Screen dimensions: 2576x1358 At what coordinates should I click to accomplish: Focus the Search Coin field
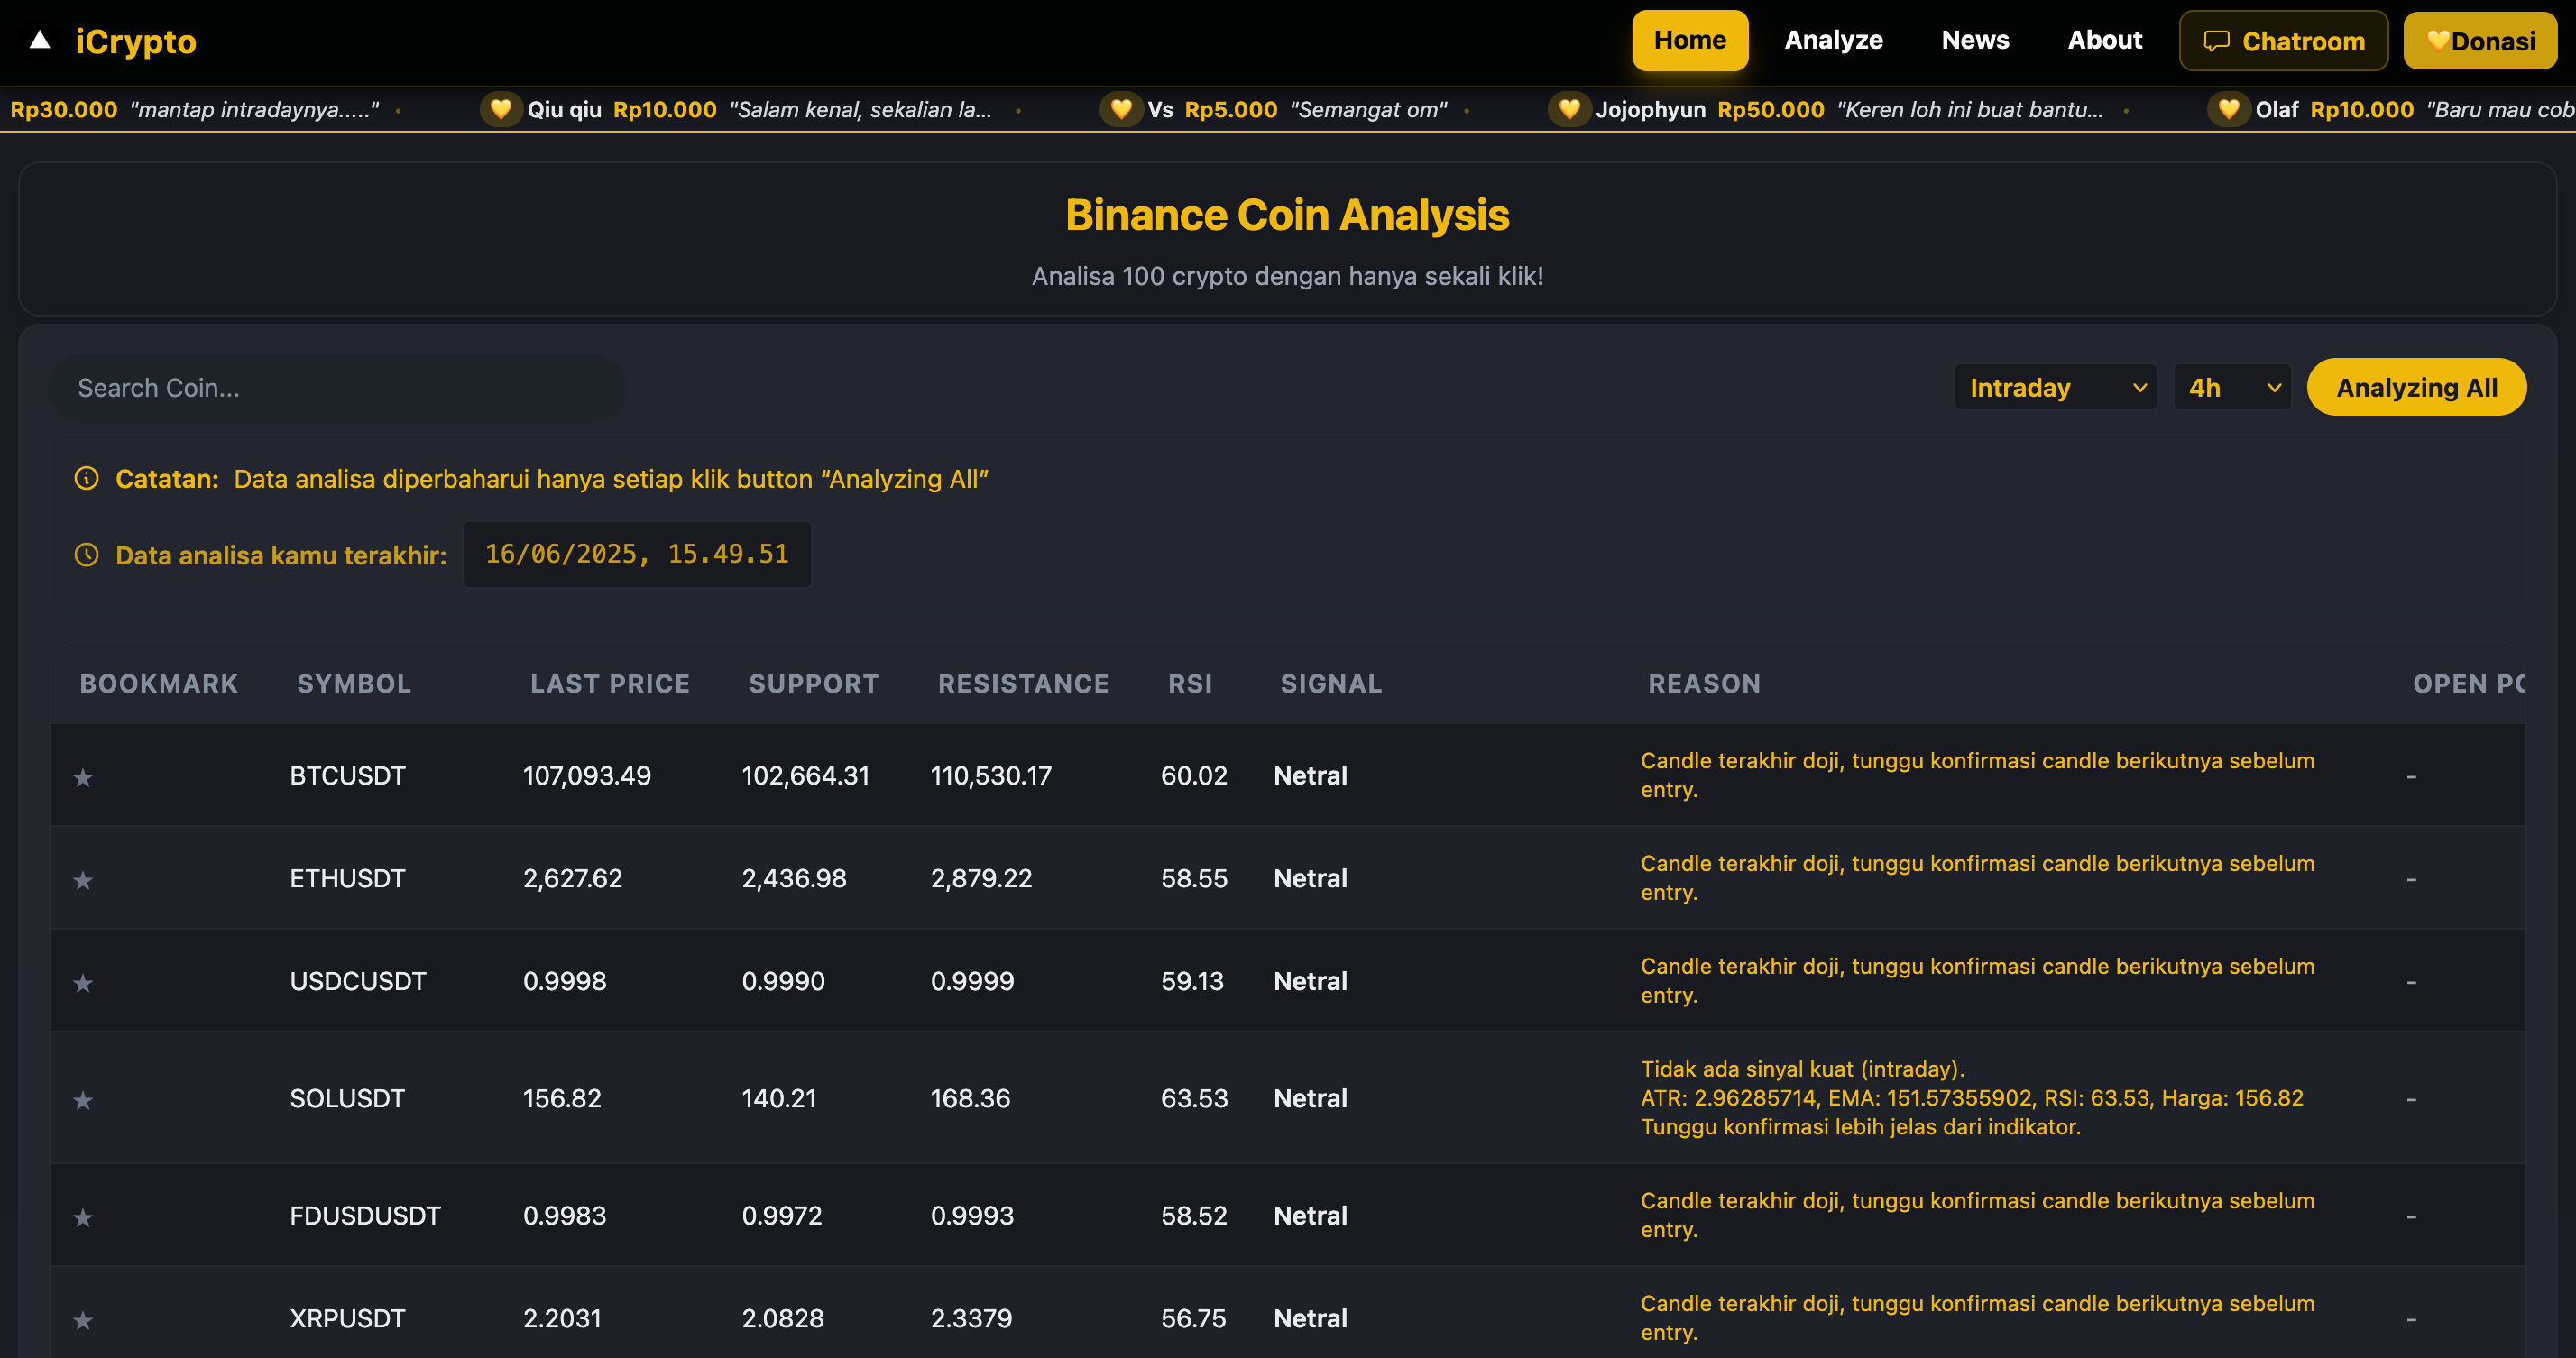pyautogui.click(x=337, y=388)
